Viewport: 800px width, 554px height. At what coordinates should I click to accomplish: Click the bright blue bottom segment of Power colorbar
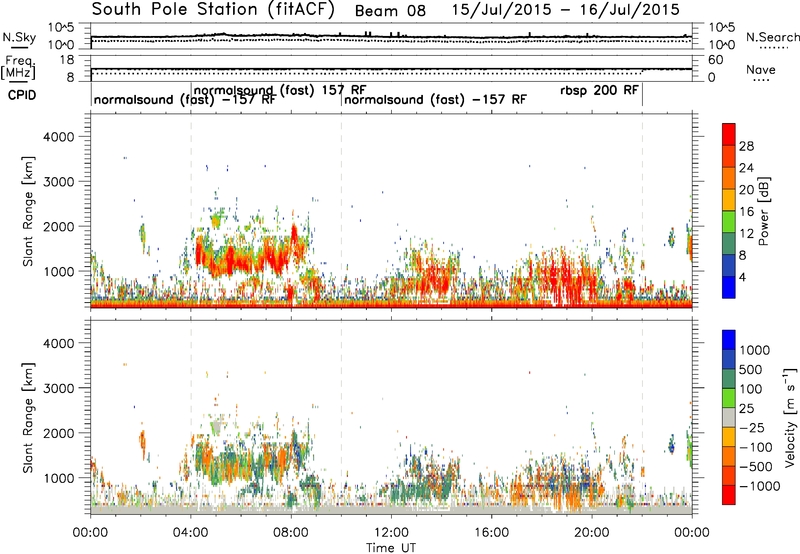(729, 287)
